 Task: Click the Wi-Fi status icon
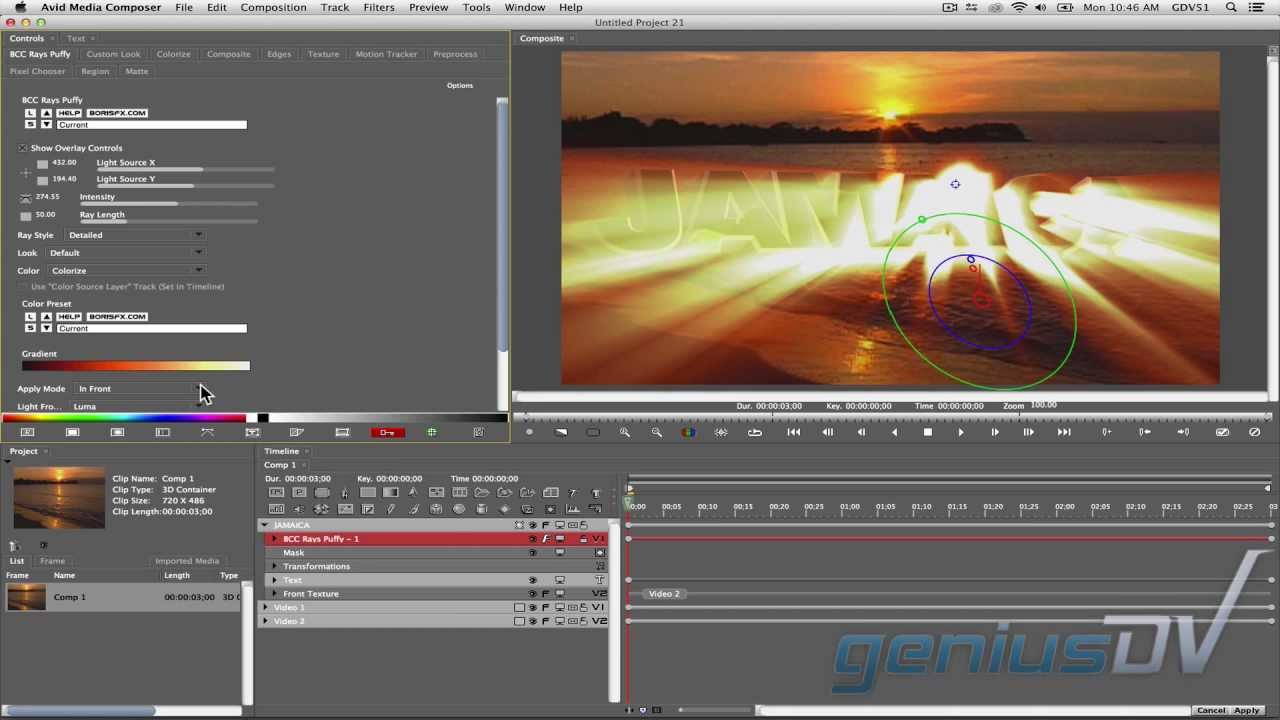(x=1019, y=7)
